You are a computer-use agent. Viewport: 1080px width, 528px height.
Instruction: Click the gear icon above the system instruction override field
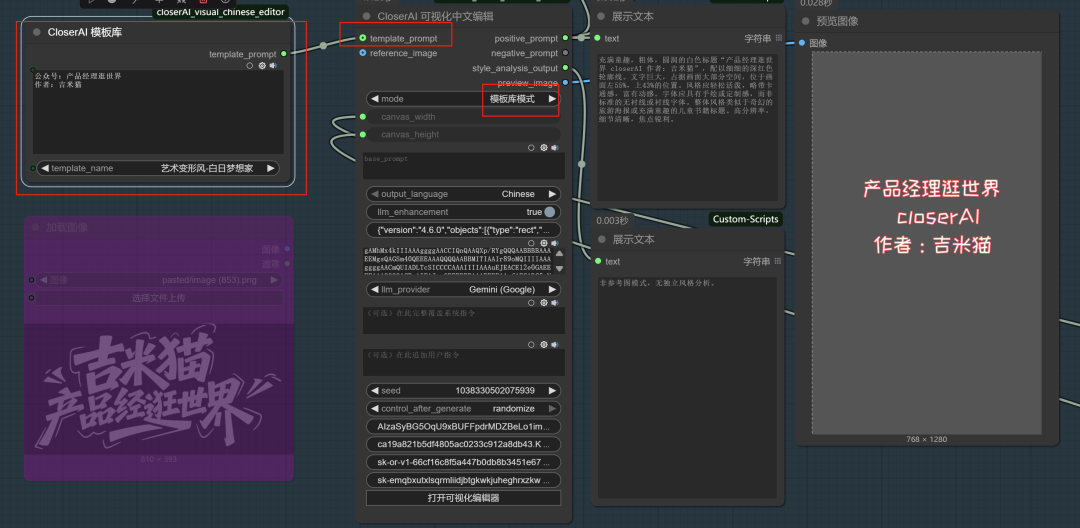tap(543, 303)
